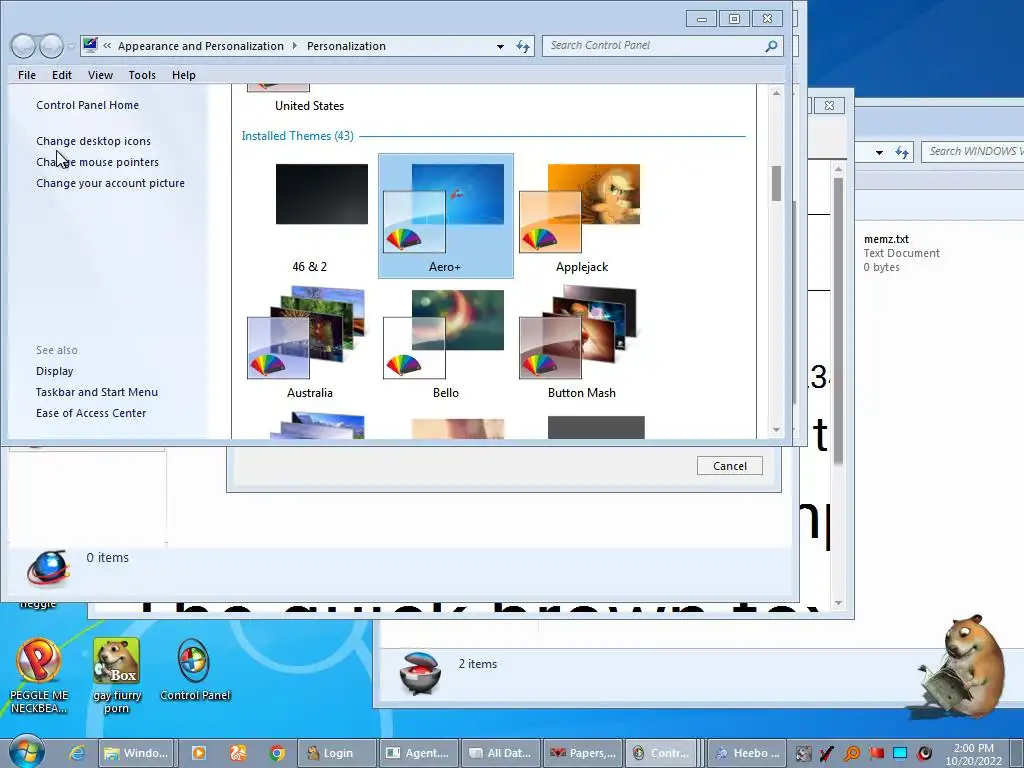Click the Windows Start orb

coord(26,753)
